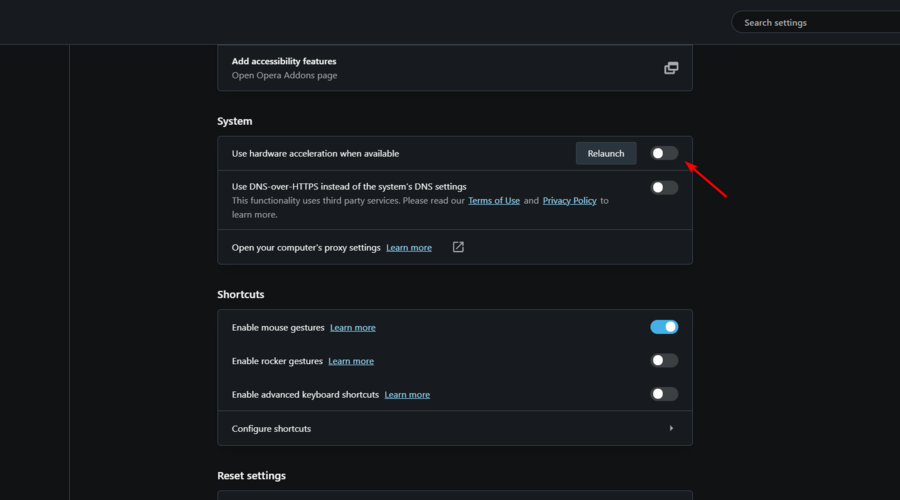Turn on advanced keyboard shortcuts toggle
The image size is (900, 500).
pyautogui.click(x=664, y=394)
